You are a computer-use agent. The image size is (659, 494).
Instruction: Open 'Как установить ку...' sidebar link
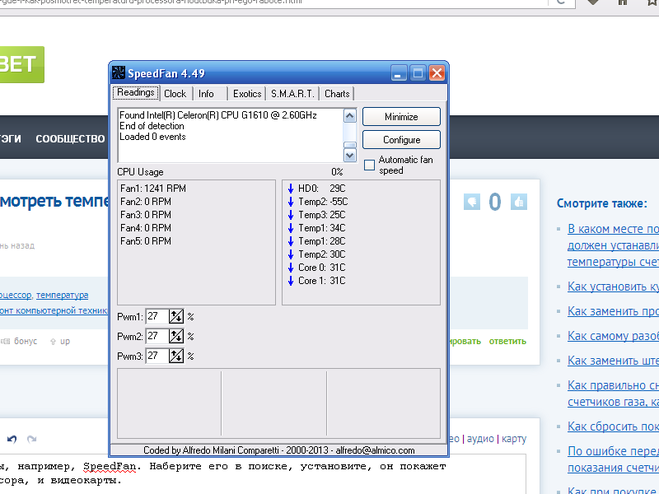coord(613,287)
